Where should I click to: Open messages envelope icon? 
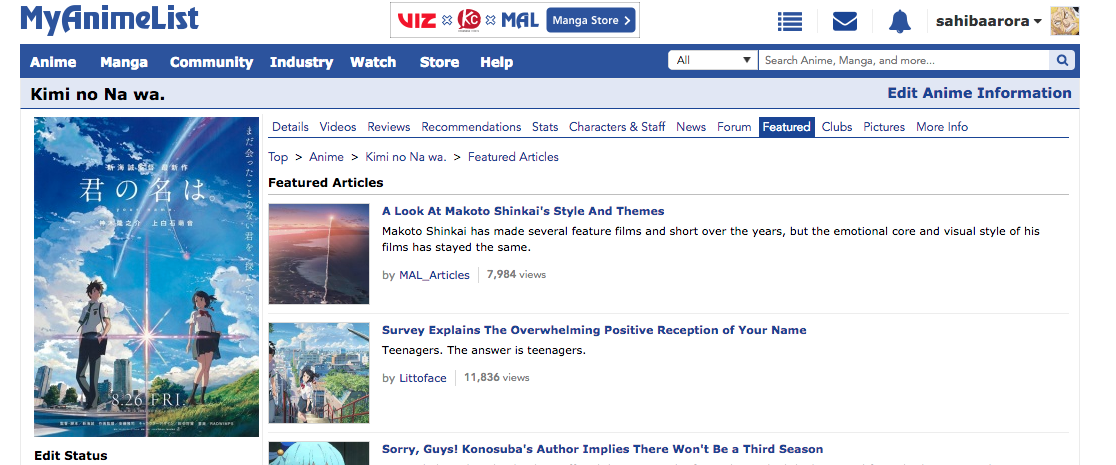coord(845,21)
